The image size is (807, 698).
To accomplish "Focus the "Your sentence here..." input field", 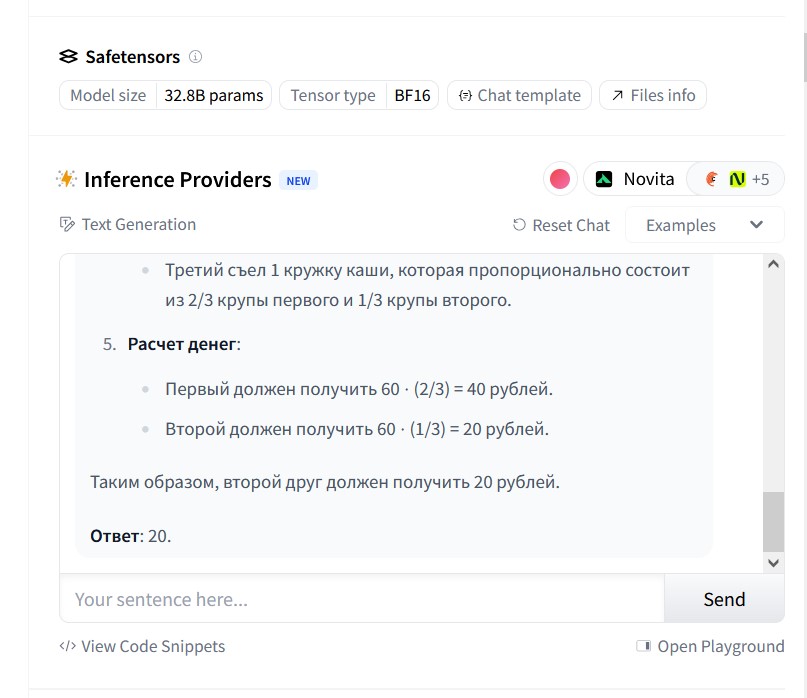I will [362, 599].
